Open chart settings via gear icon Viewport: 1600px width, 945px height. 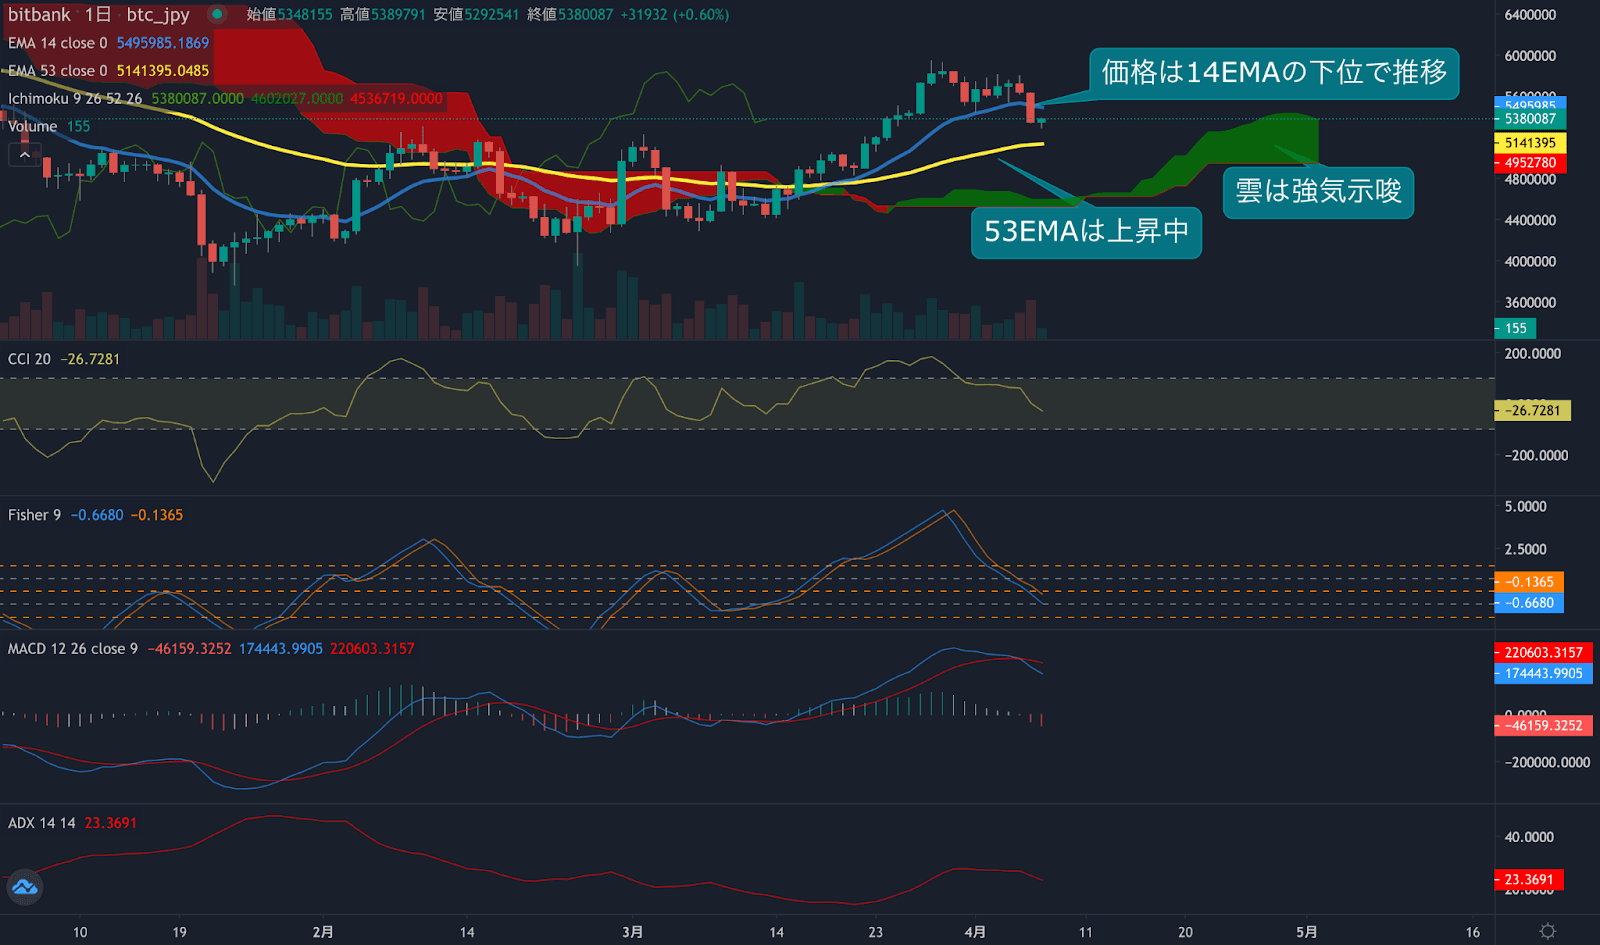[x=1547, y=931]
